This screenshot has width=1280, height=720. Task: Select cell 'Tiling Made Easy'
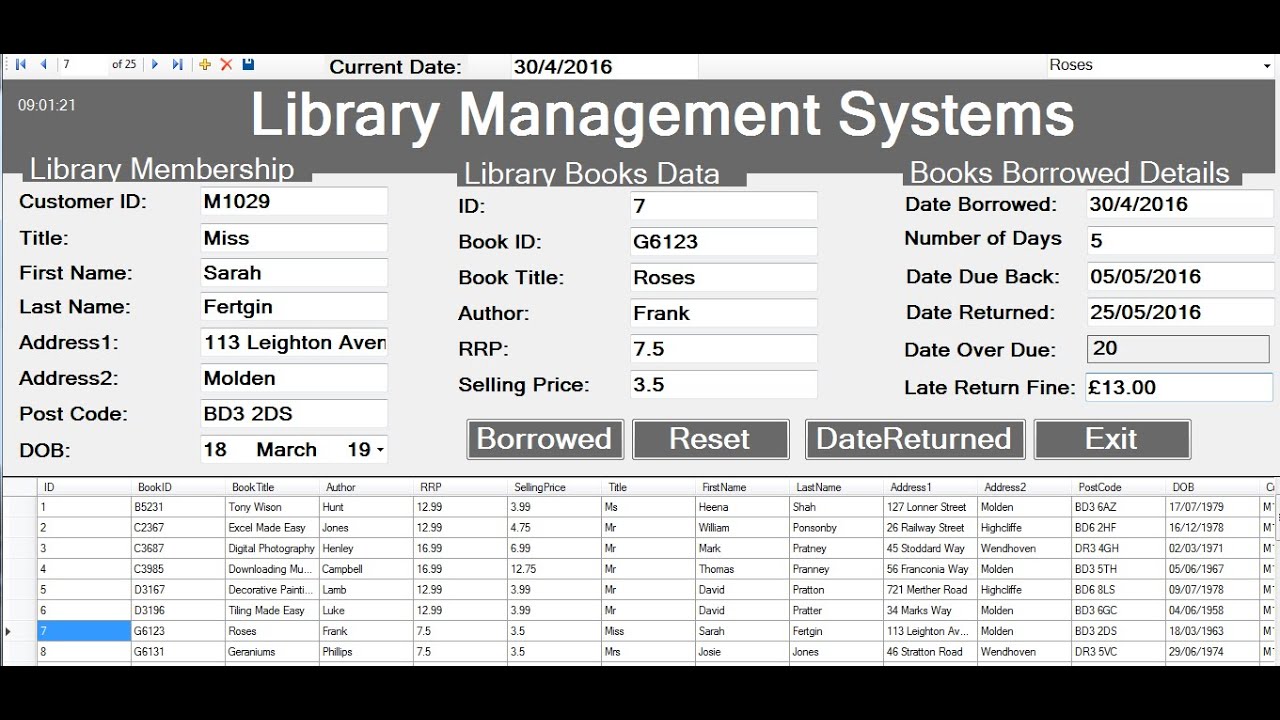[272, 610]
